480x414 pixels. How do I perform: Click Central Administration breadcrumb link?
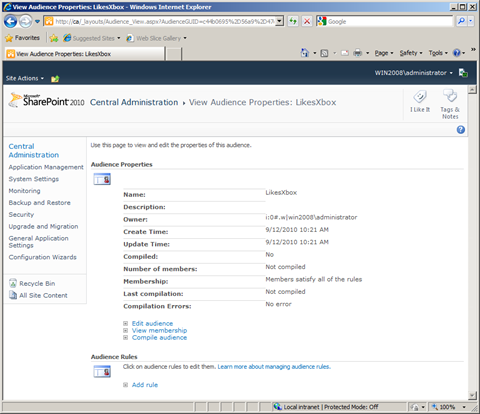(134, 102)
